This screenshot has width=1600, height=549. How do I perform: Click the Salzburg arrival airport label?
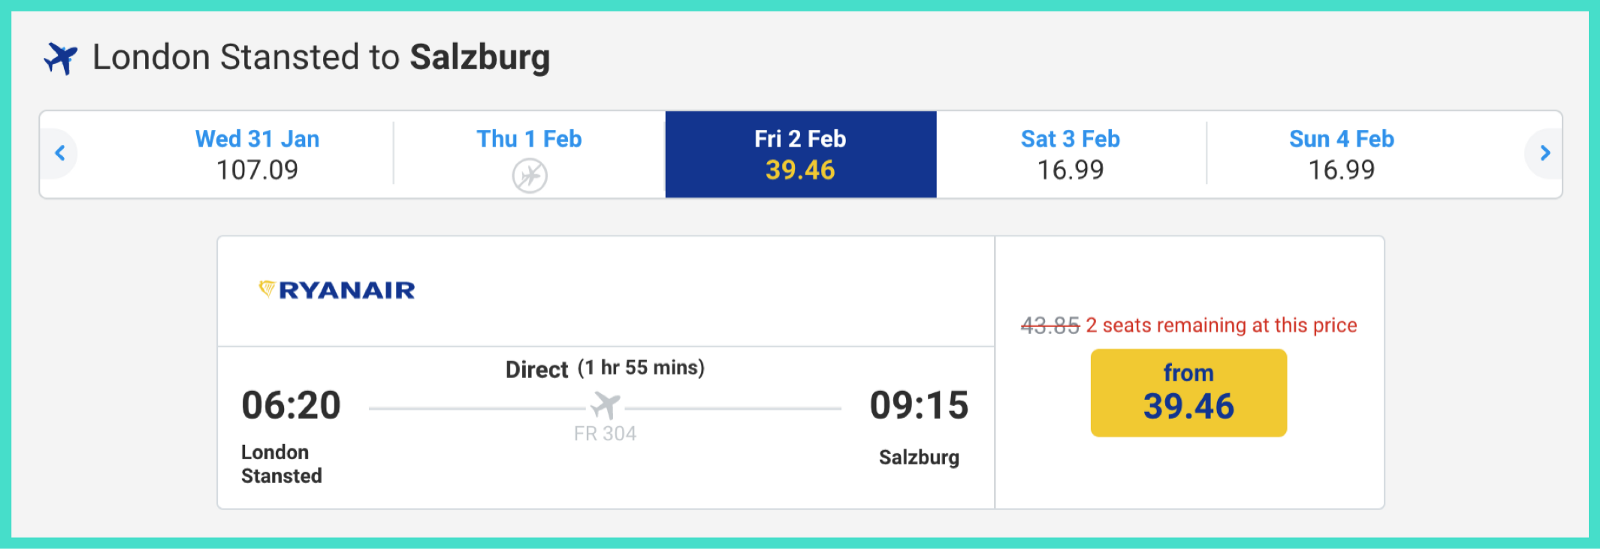(919, 457)
